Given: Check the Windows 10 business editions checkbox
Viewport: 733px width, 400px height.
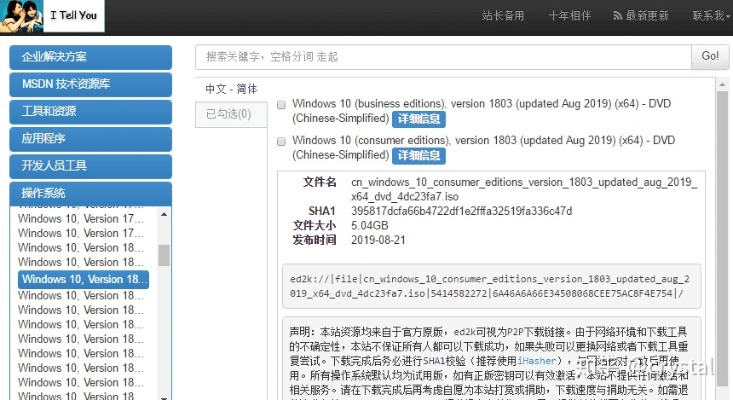Looking at the screenshot, I should tap(282, 104).
